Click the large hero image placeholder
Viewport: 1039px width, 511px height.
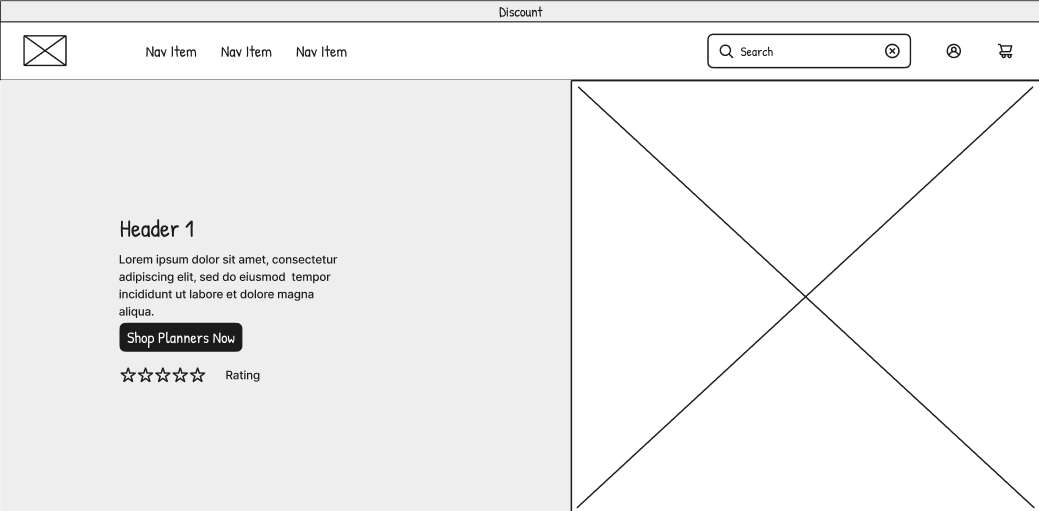click(x=805, y=296)
